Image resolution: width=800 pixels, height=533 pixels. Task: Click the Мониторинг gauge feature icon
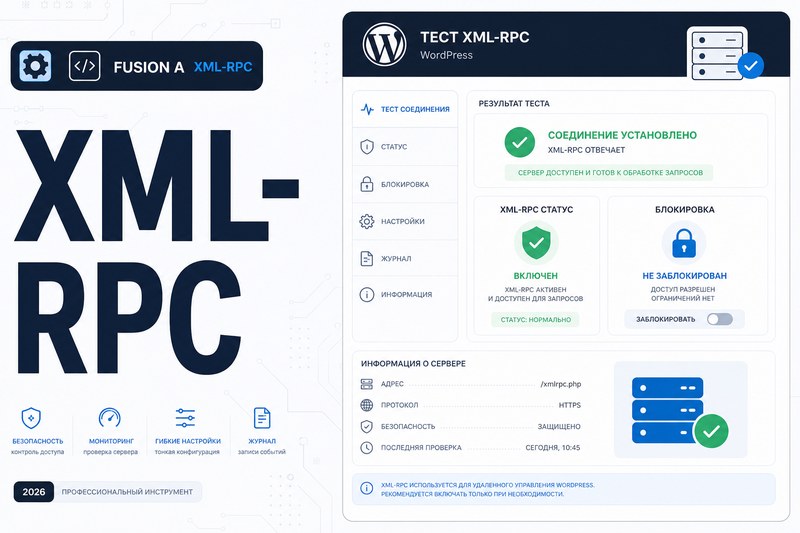pos(110,418)
